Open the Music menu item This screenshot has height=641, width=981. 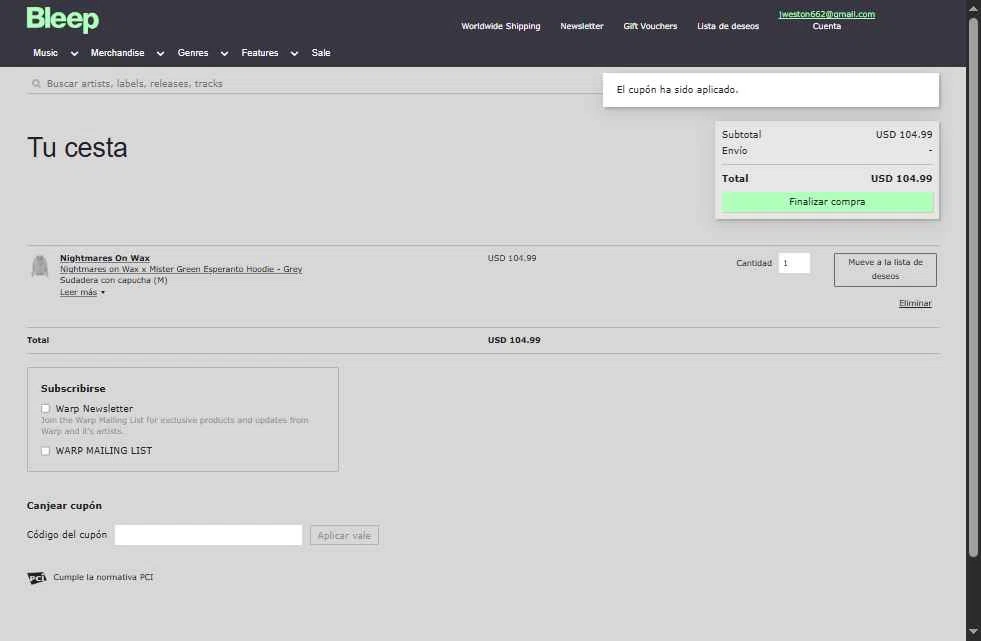click(46, 53)
